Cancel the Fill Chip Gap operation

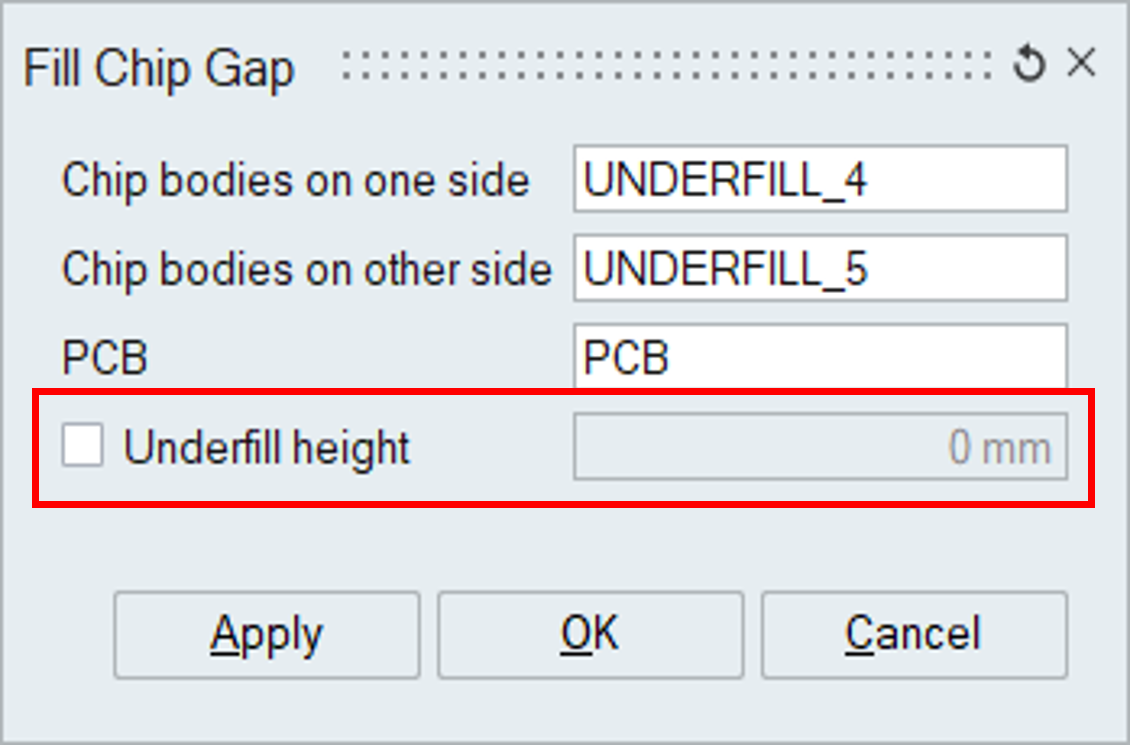click(914, 635)
